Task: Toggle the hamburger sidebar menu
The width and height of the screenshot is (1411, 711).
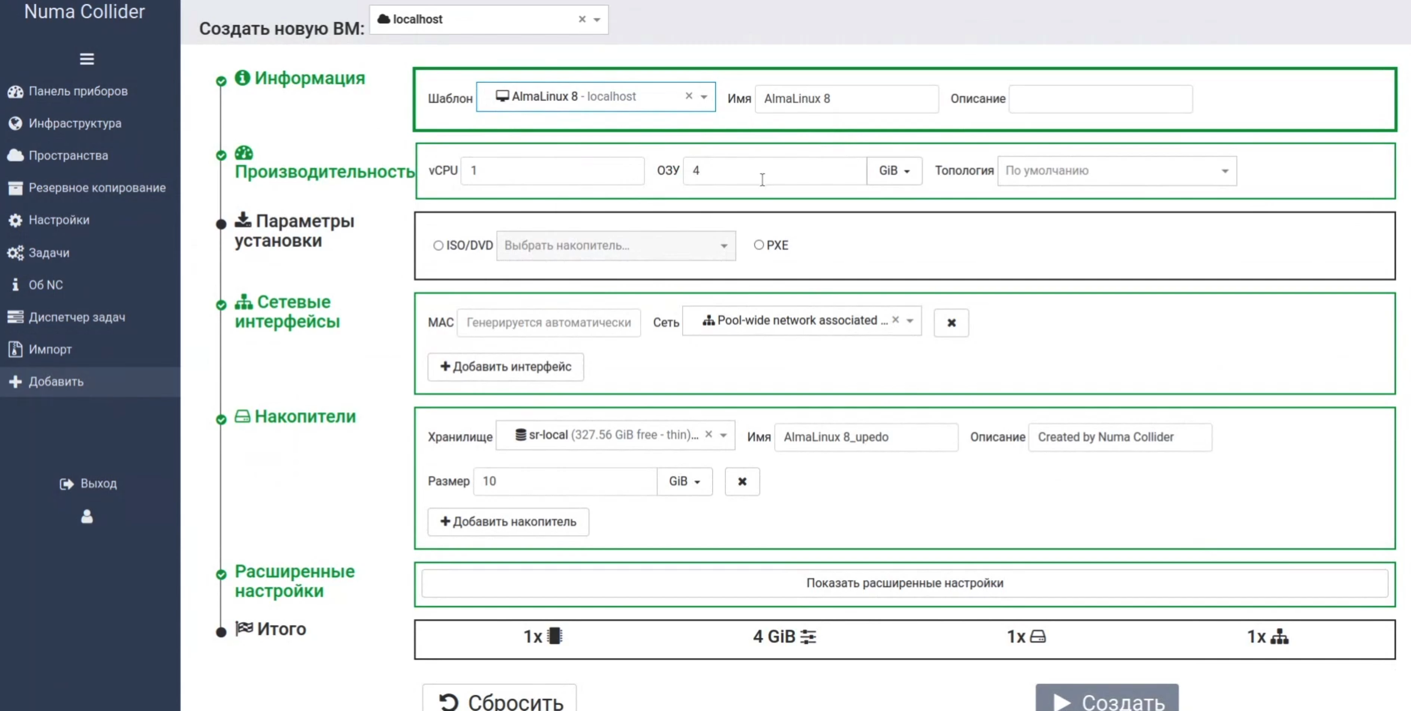Action: point(87,59)
